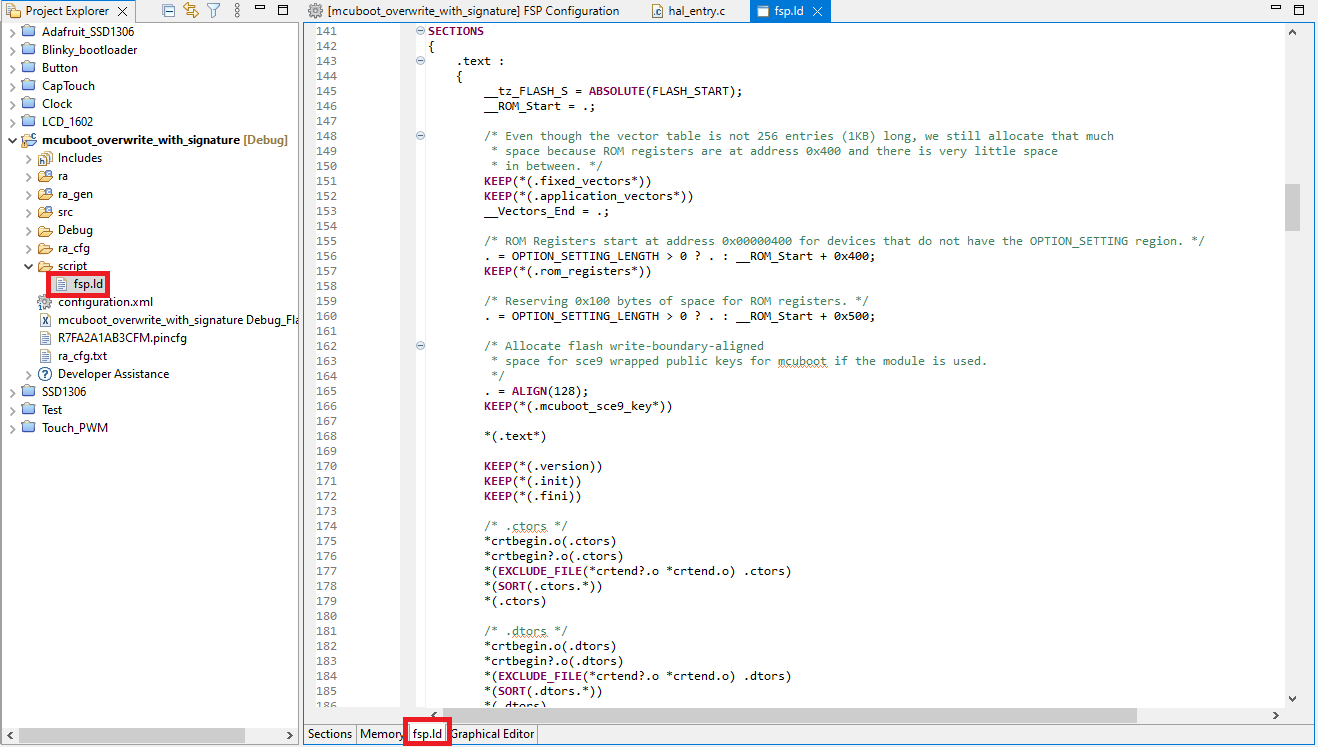Collapse all projects in Project Explorer
This screenshot has height=747, width=1318.
(168, 10)
